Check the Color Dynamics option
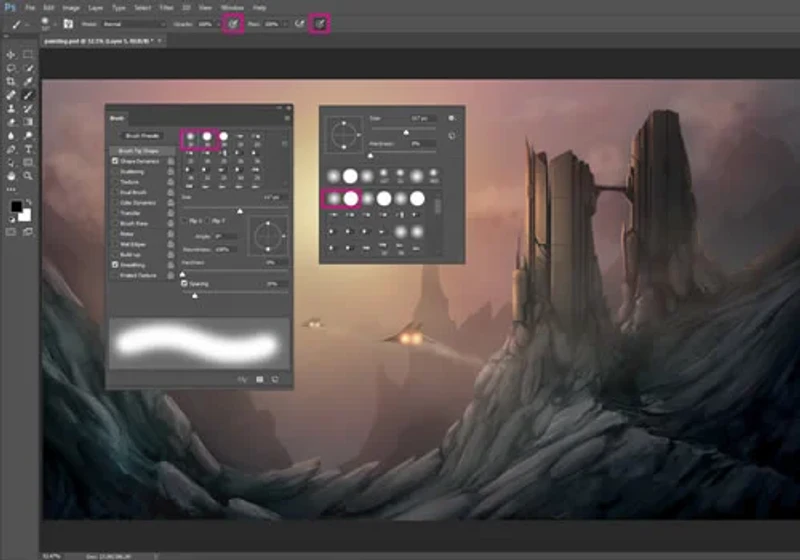800x560 pixels. pyautogui.click(x=115, y=202)
